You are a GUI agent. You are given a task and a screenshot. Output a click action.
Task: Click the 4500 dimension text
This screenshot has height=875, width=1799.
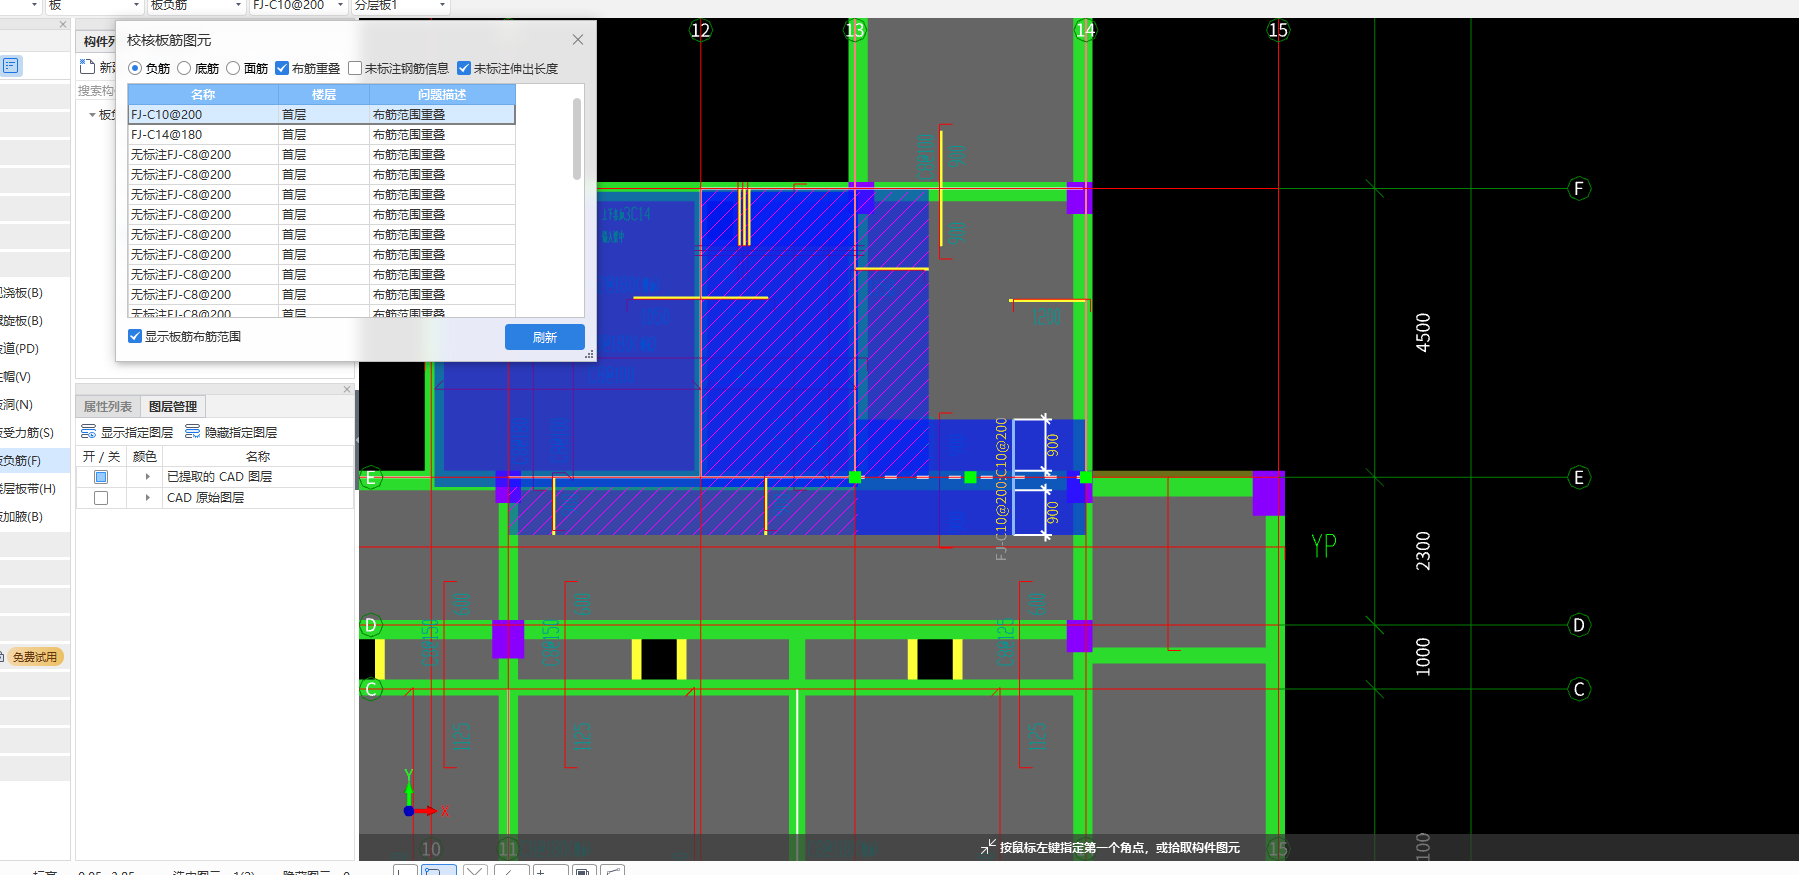click(x=1423, y=332)
